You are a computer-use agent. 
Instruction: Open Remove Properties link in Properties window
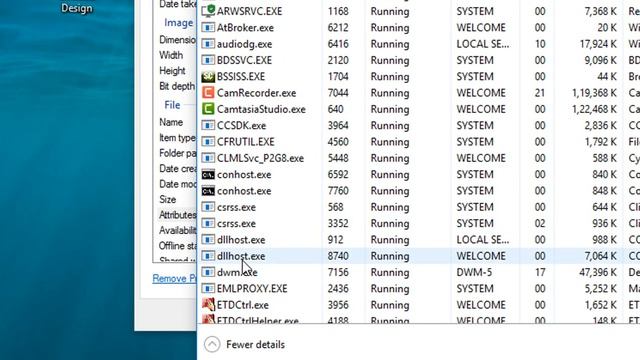(x=174, y=278)
